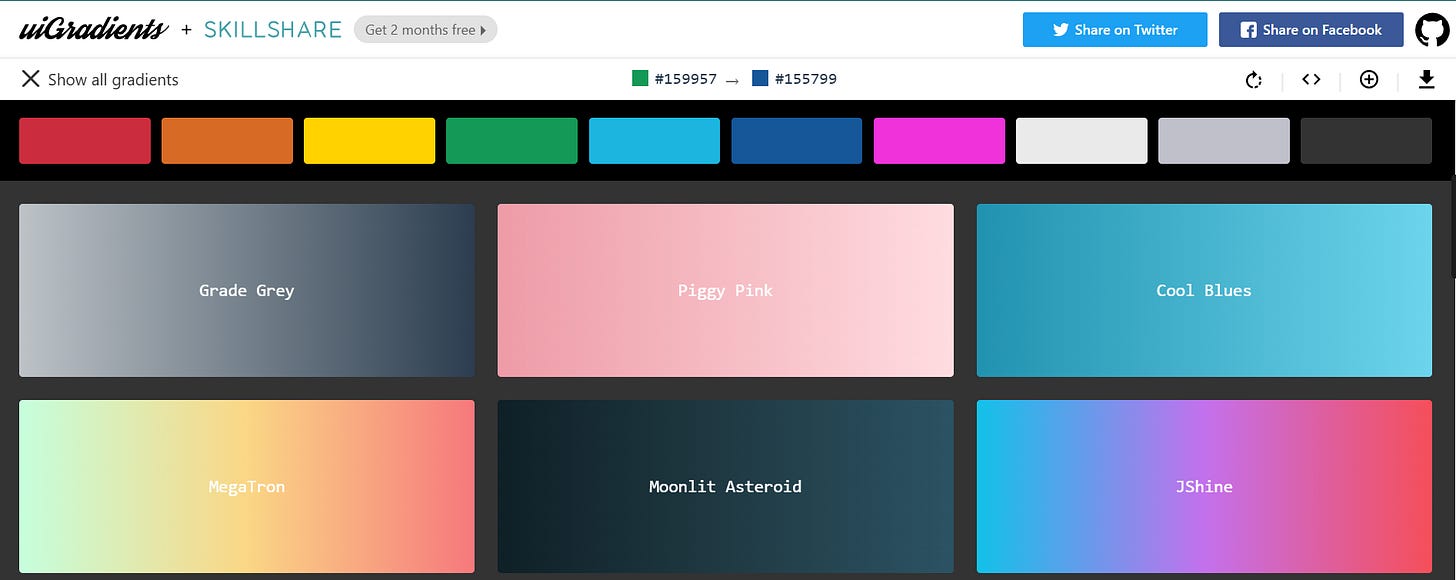Select the MegaTron gradient card
Image resolution: width=1456 pixels, height=580 pixels.
[246, 486]
